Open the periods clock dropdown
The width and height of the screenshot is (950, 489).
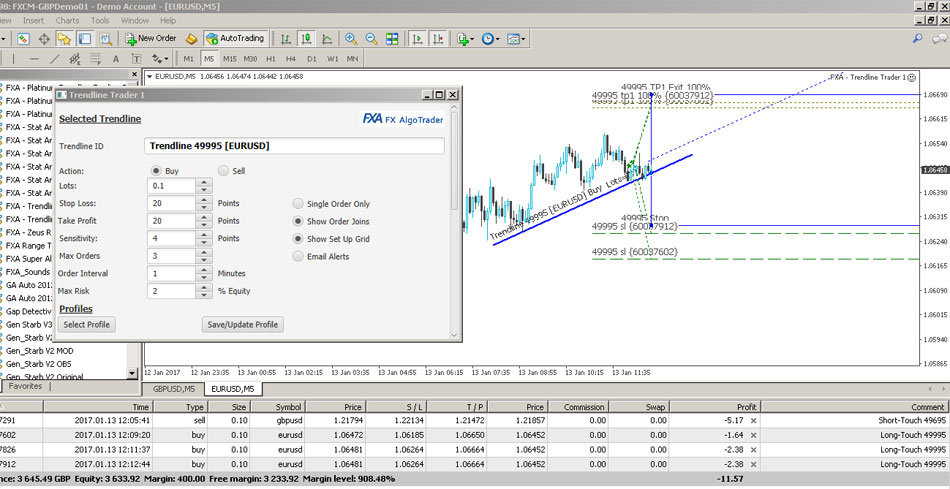[x=490, y=39]
